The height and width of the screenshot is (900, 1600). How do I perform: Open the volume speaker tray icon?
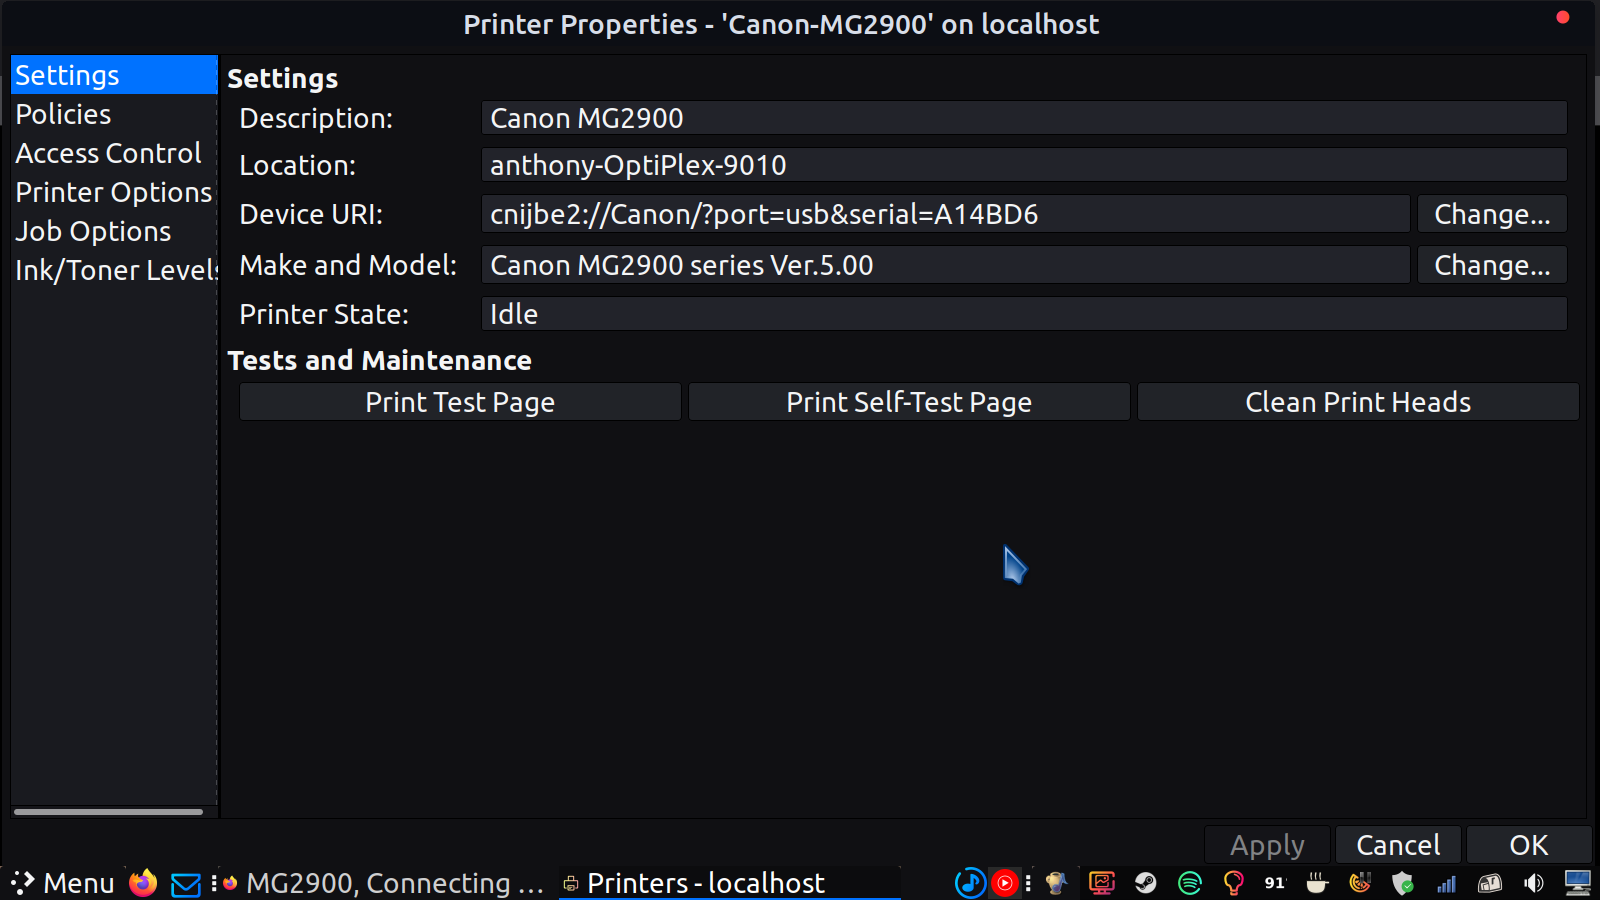(x=1533, y=883)
